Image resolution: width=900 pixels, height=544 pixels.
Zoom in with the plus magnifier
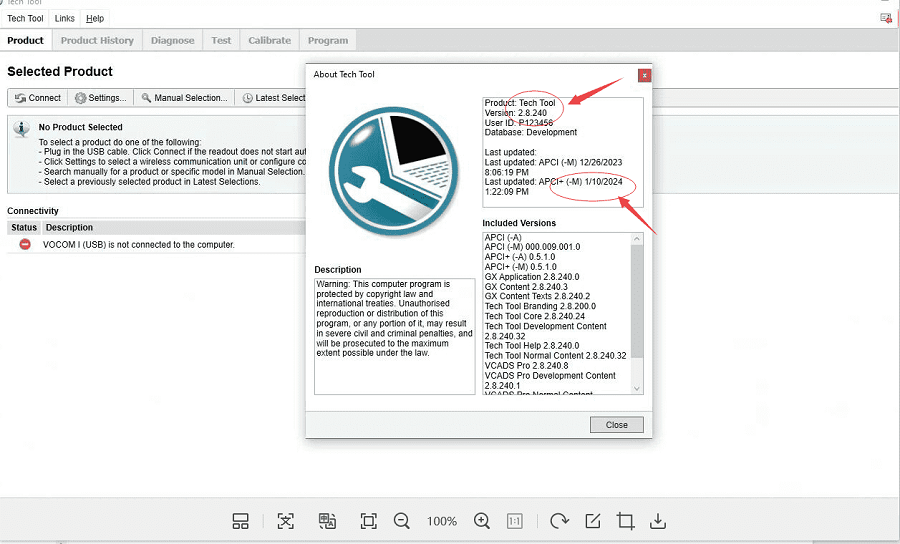pyautogui.click(x=482, y=521)
